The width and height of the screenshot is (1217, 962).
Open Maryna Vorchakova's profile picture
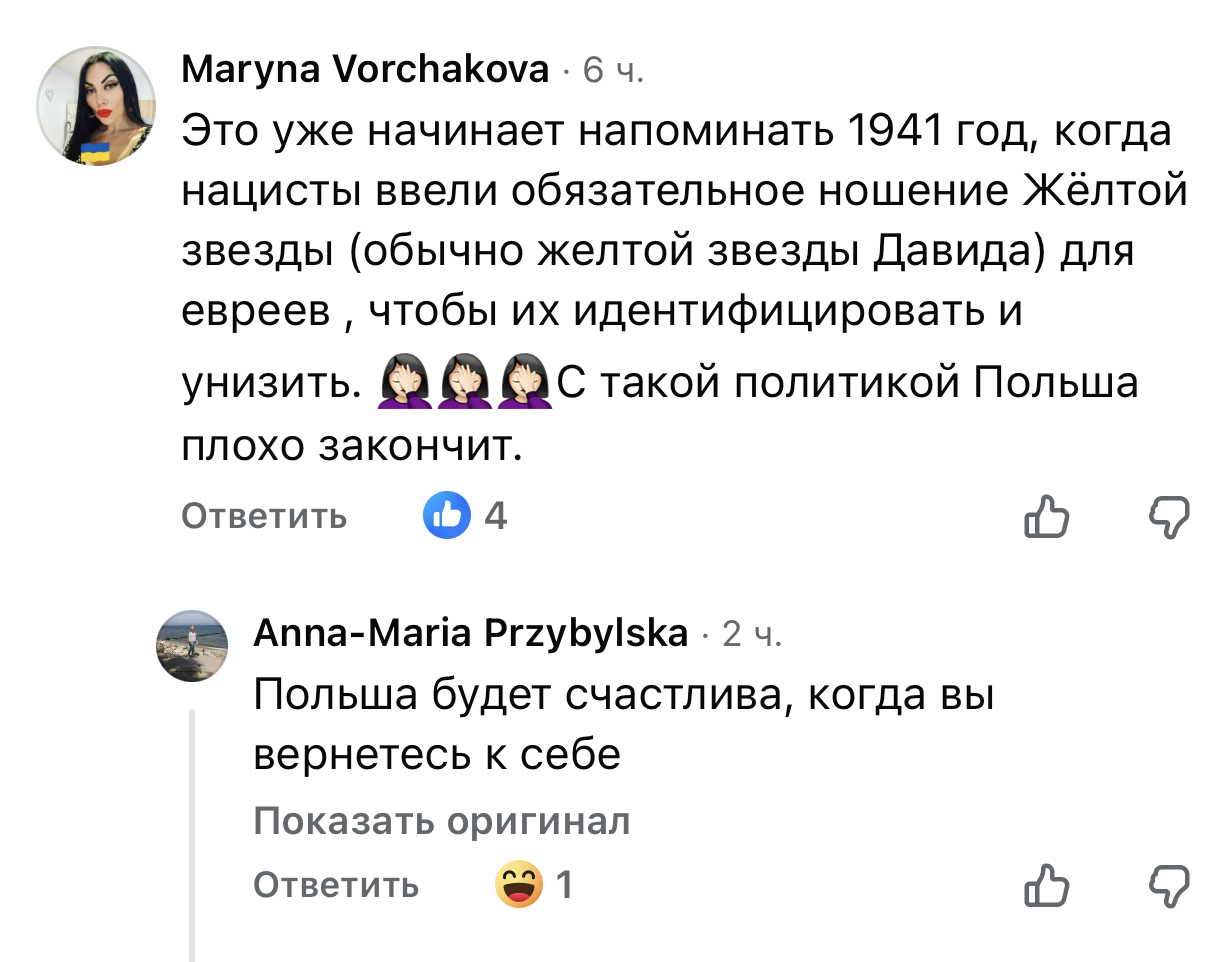(x=96, y=106)
